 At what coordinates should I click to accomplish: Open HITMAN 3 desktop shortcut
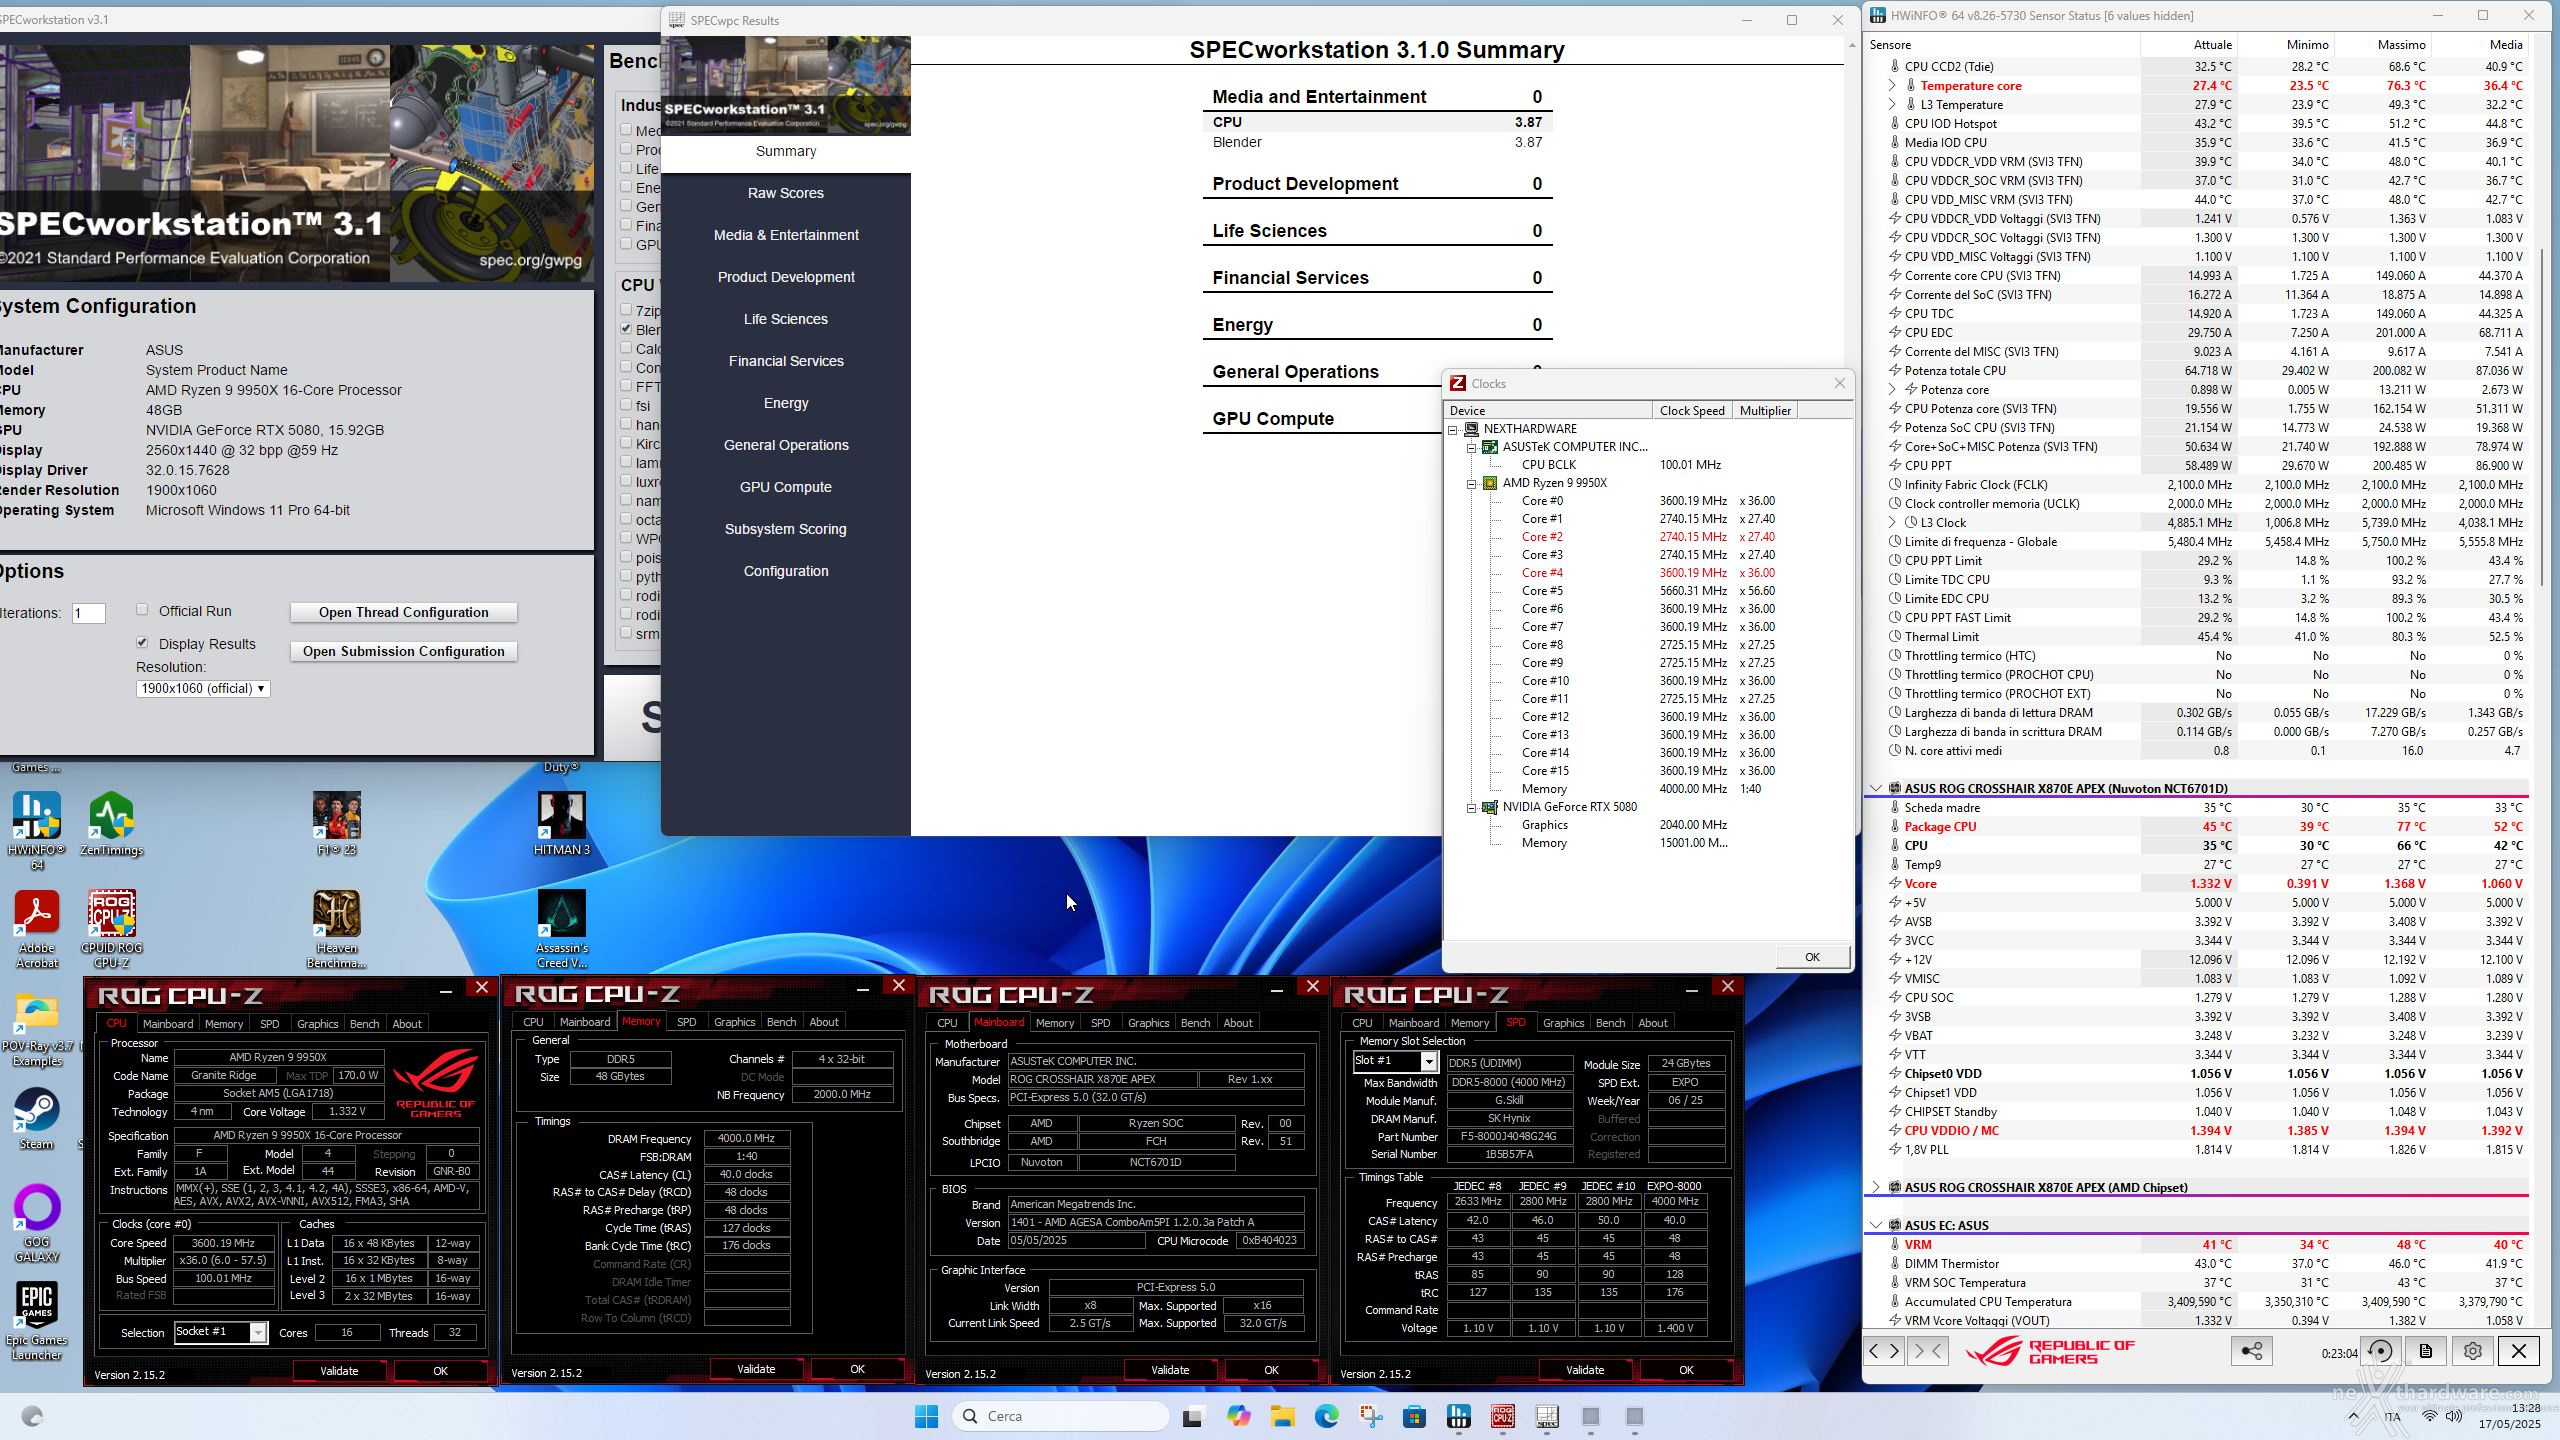[561, 824]
